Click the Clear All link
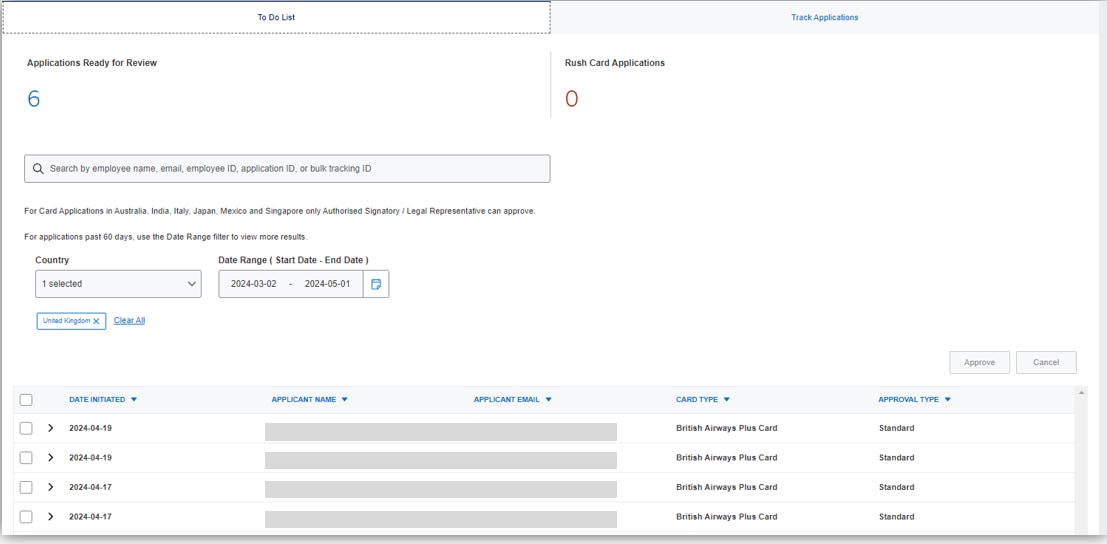The height and width of the screenshot is (544, 1107). (129, 320)
